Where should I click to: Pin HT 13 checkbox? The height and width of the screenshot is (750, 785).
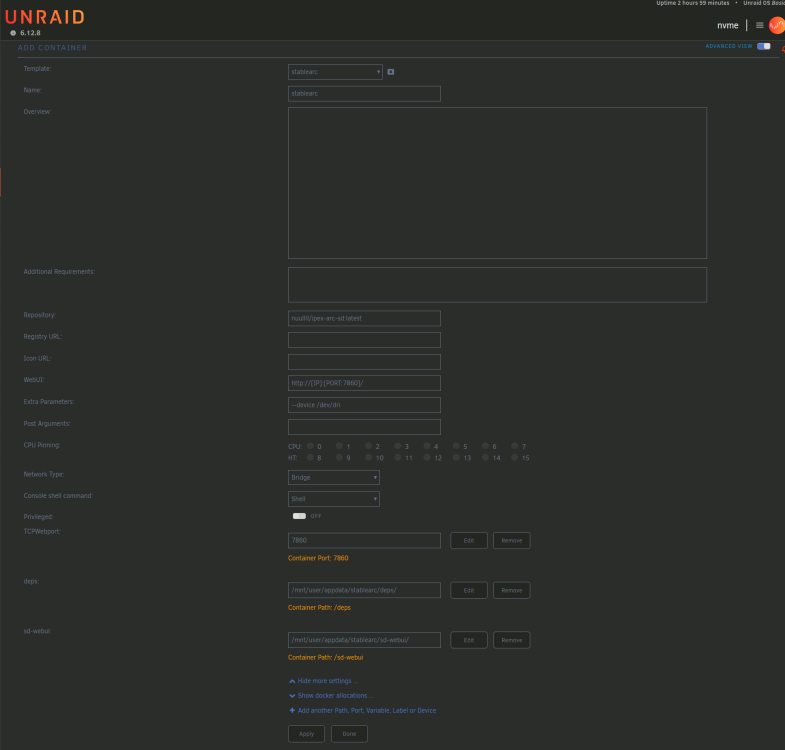(456, 457)
